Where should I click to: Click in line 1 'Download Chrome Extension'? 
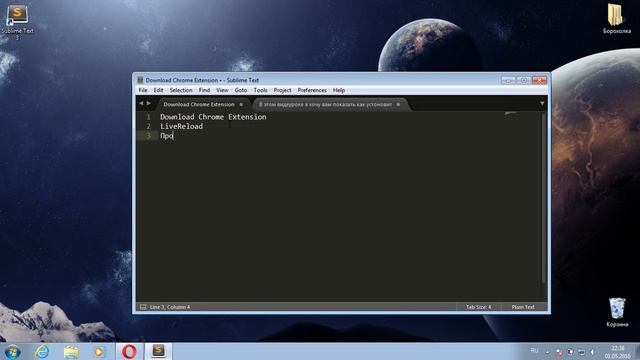pyautogui.click(x=213, y=117)
